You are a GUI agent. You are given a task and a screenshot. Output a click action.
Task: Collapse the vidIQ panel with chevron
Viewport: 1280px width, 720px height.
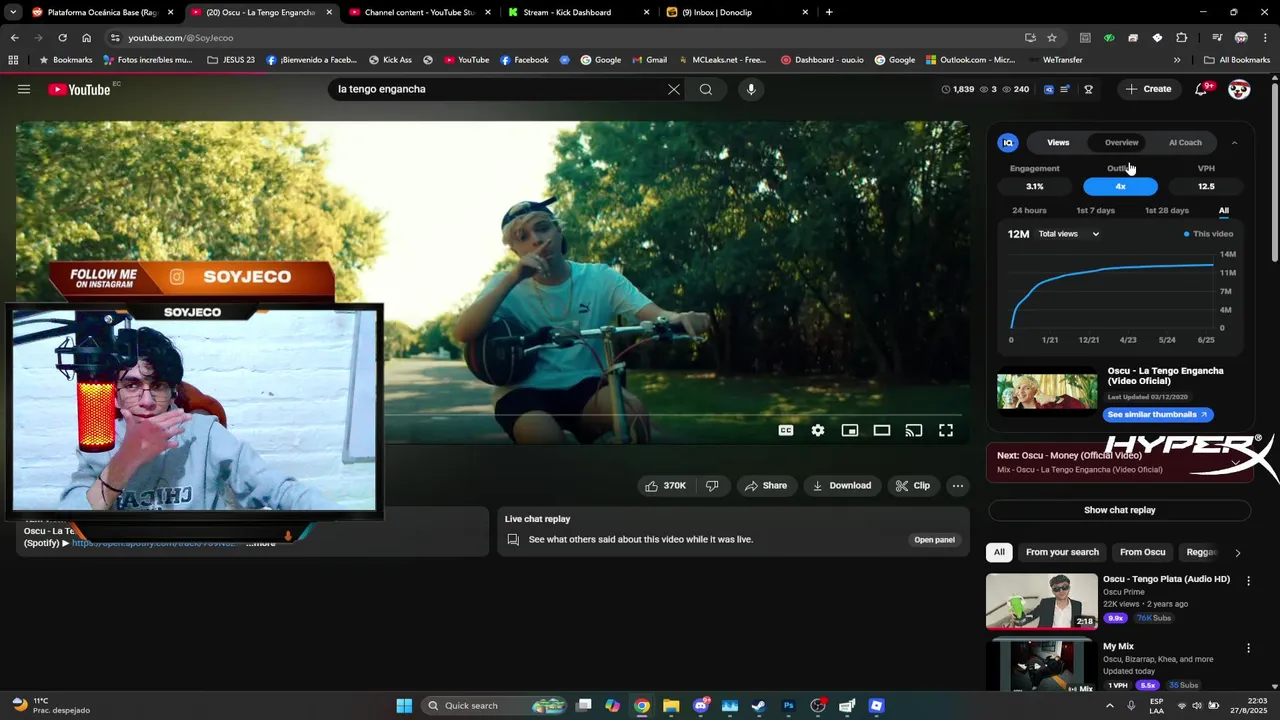coord(1234,143)
